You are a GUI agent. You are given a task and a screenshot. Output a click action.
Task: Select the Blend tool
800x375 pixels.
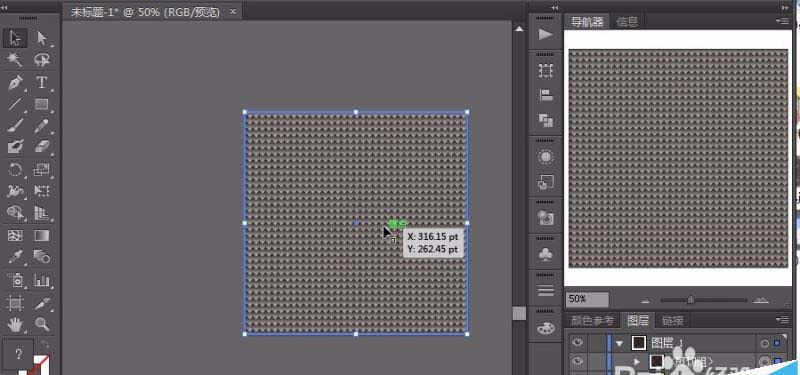tap(42, 257)
